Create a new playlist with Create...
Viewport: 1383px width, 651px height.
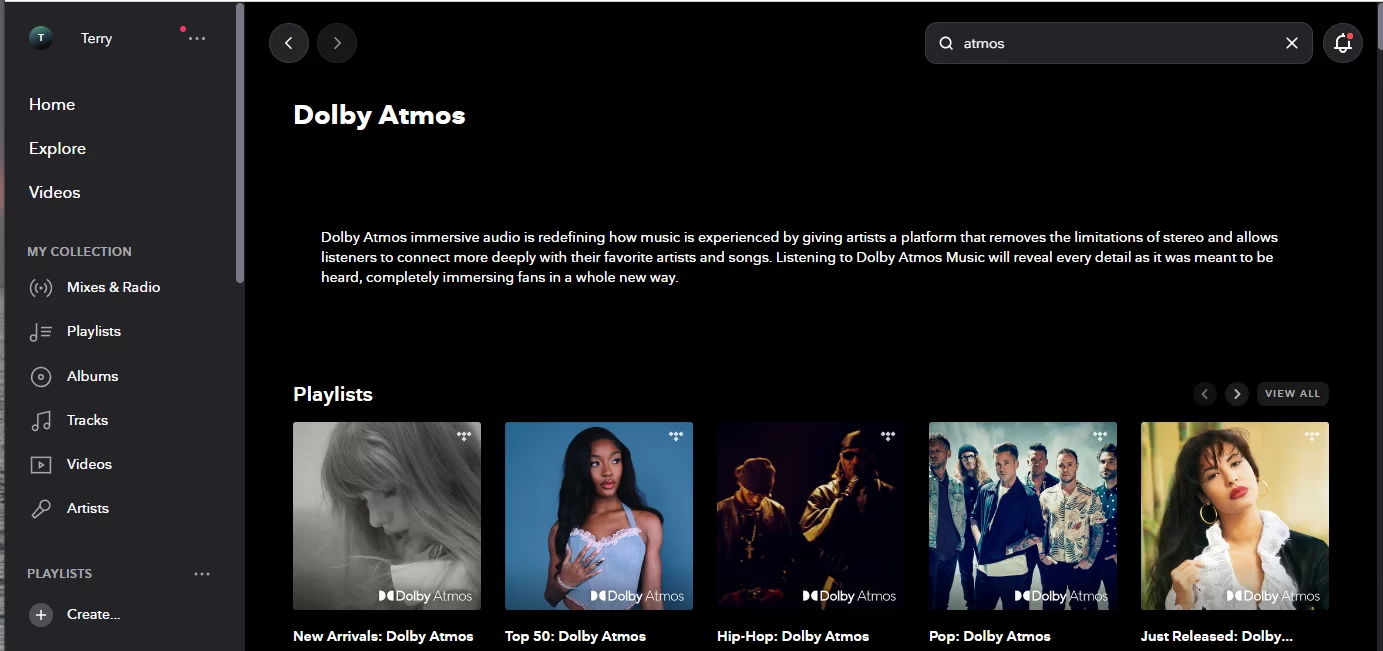point(75,615)
